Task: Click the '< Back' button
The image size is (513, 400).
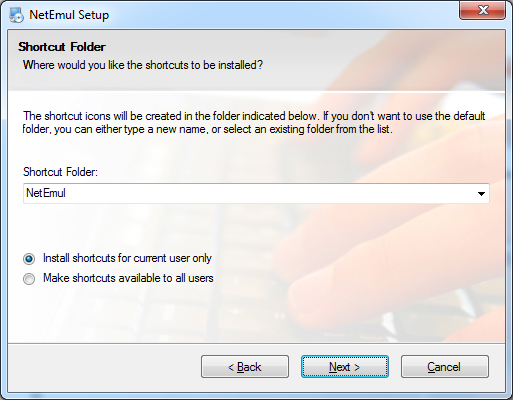Action: point(245,367)
